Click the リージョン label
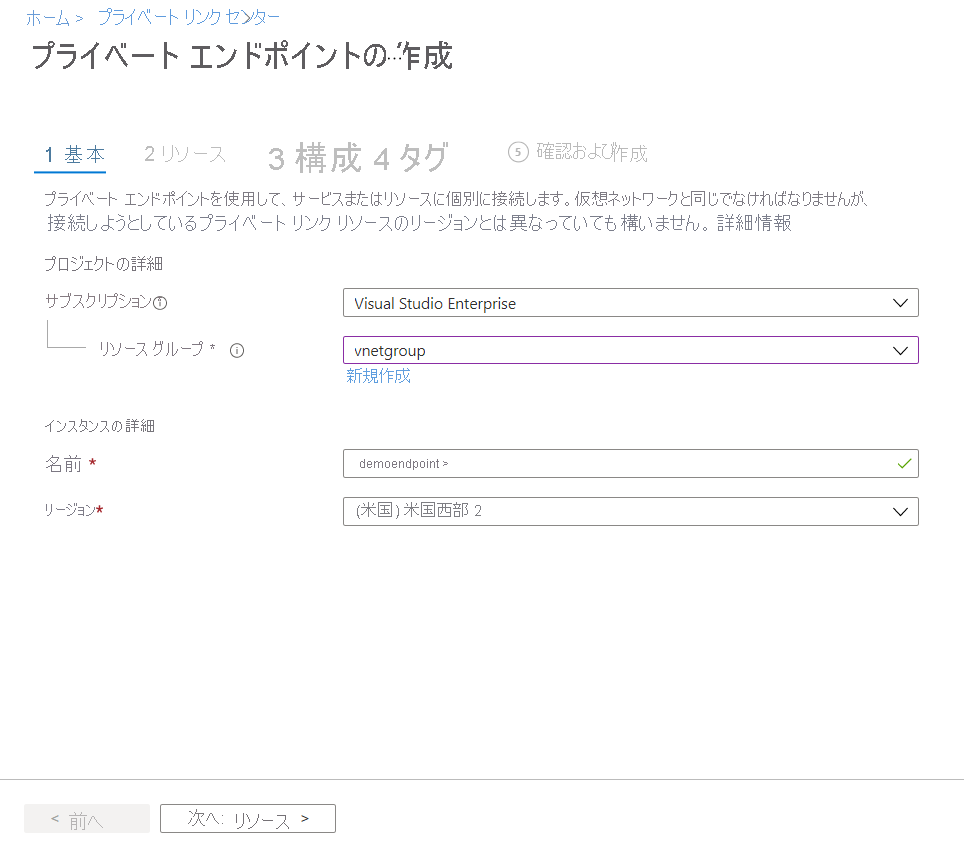Viewport: 964px width, 857px height. (69, 510)
